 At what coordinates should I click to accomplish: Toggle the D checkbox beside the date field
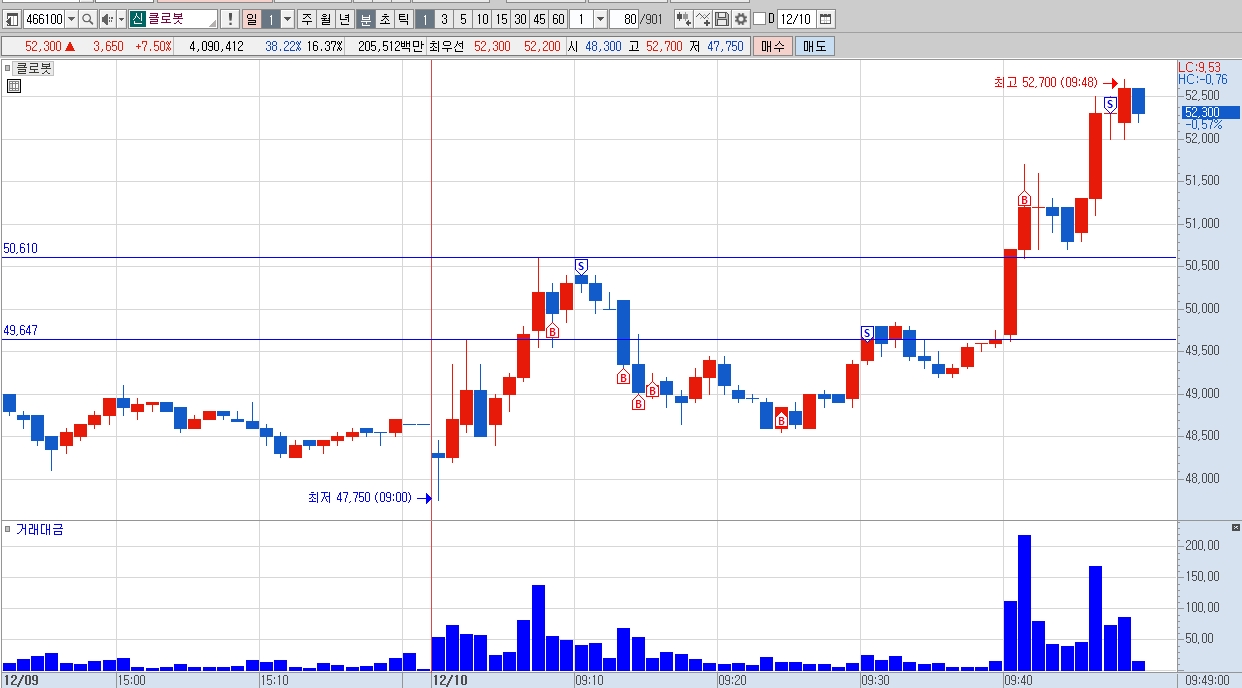pyautogui.click(x=759, y=19)
